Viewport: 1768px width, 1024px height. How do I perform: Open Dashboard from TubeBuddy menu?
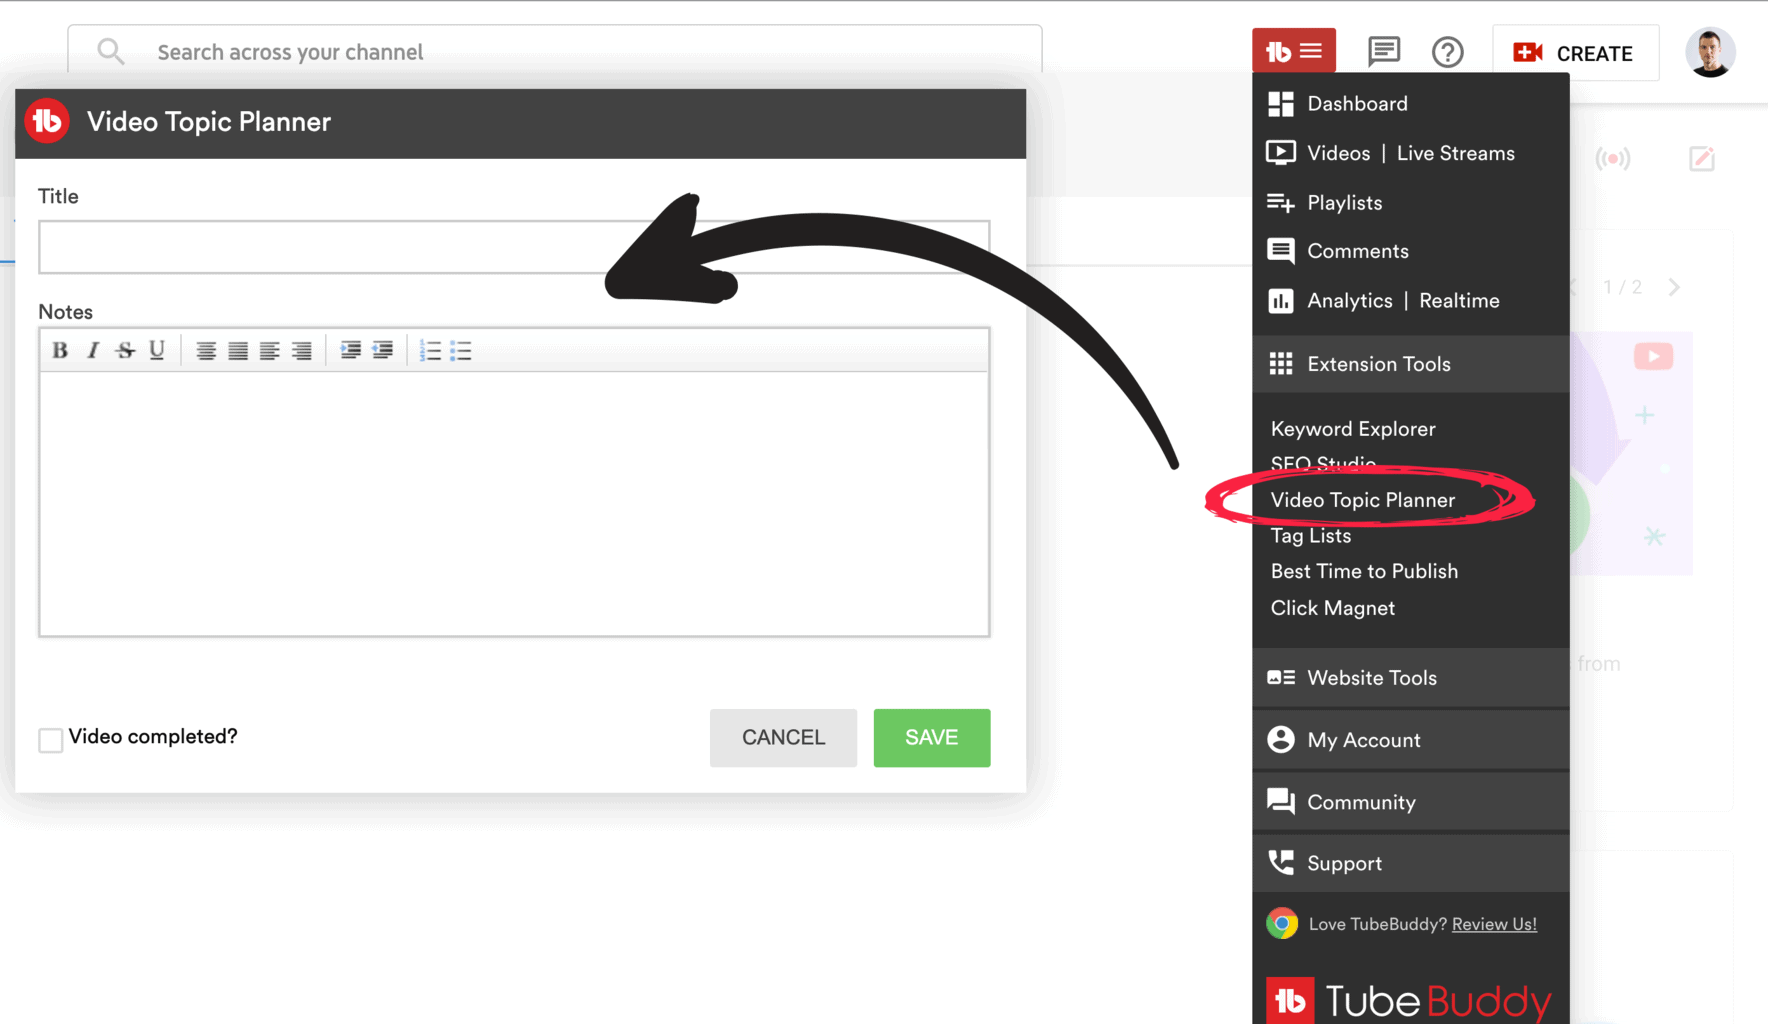tap(1357, 104)
